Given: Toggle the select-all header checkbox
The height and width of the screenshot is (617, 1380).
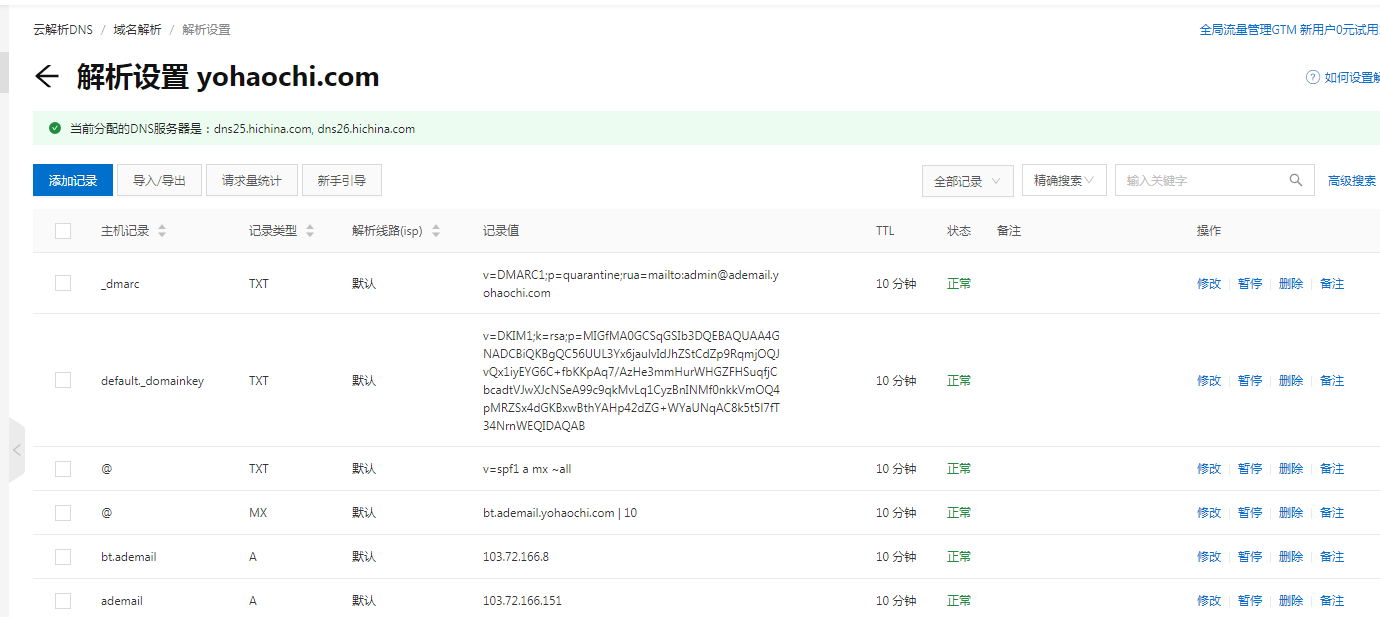Looking at the screenshot, I should 63,231.
